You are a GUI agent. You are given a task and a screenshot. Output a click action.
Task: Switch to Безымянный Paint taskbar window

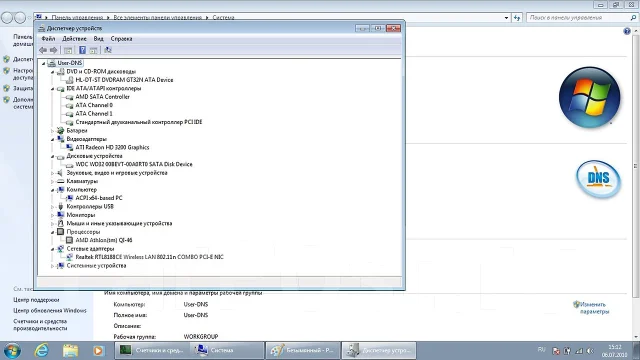[x=303, y=351]
